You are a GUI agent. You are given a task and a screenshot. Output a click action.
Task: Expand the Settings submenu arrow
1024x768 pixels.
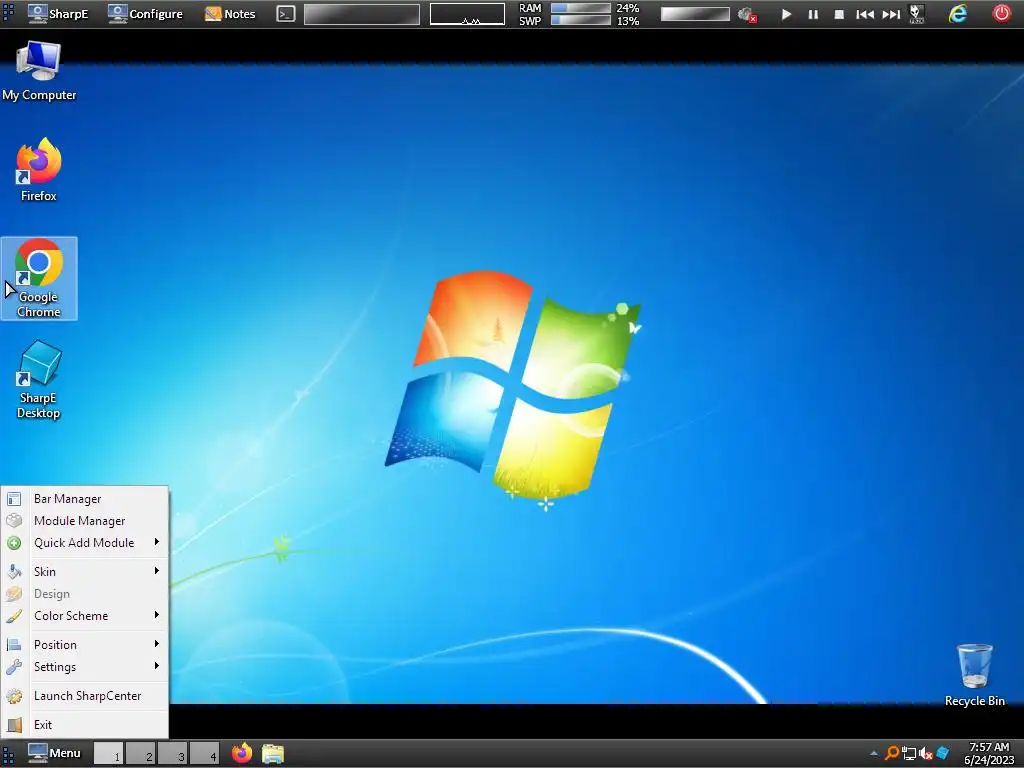click(157, 666)
